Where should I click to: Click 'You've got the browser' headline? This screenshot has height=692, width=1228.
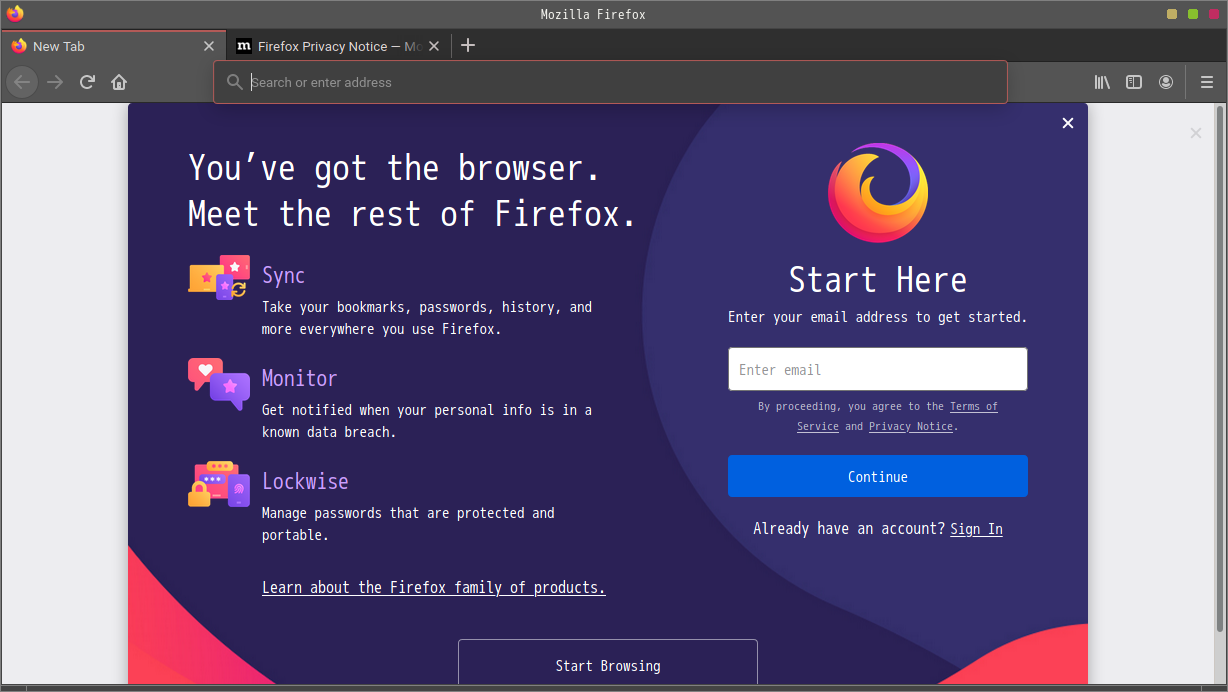point(395,168)
